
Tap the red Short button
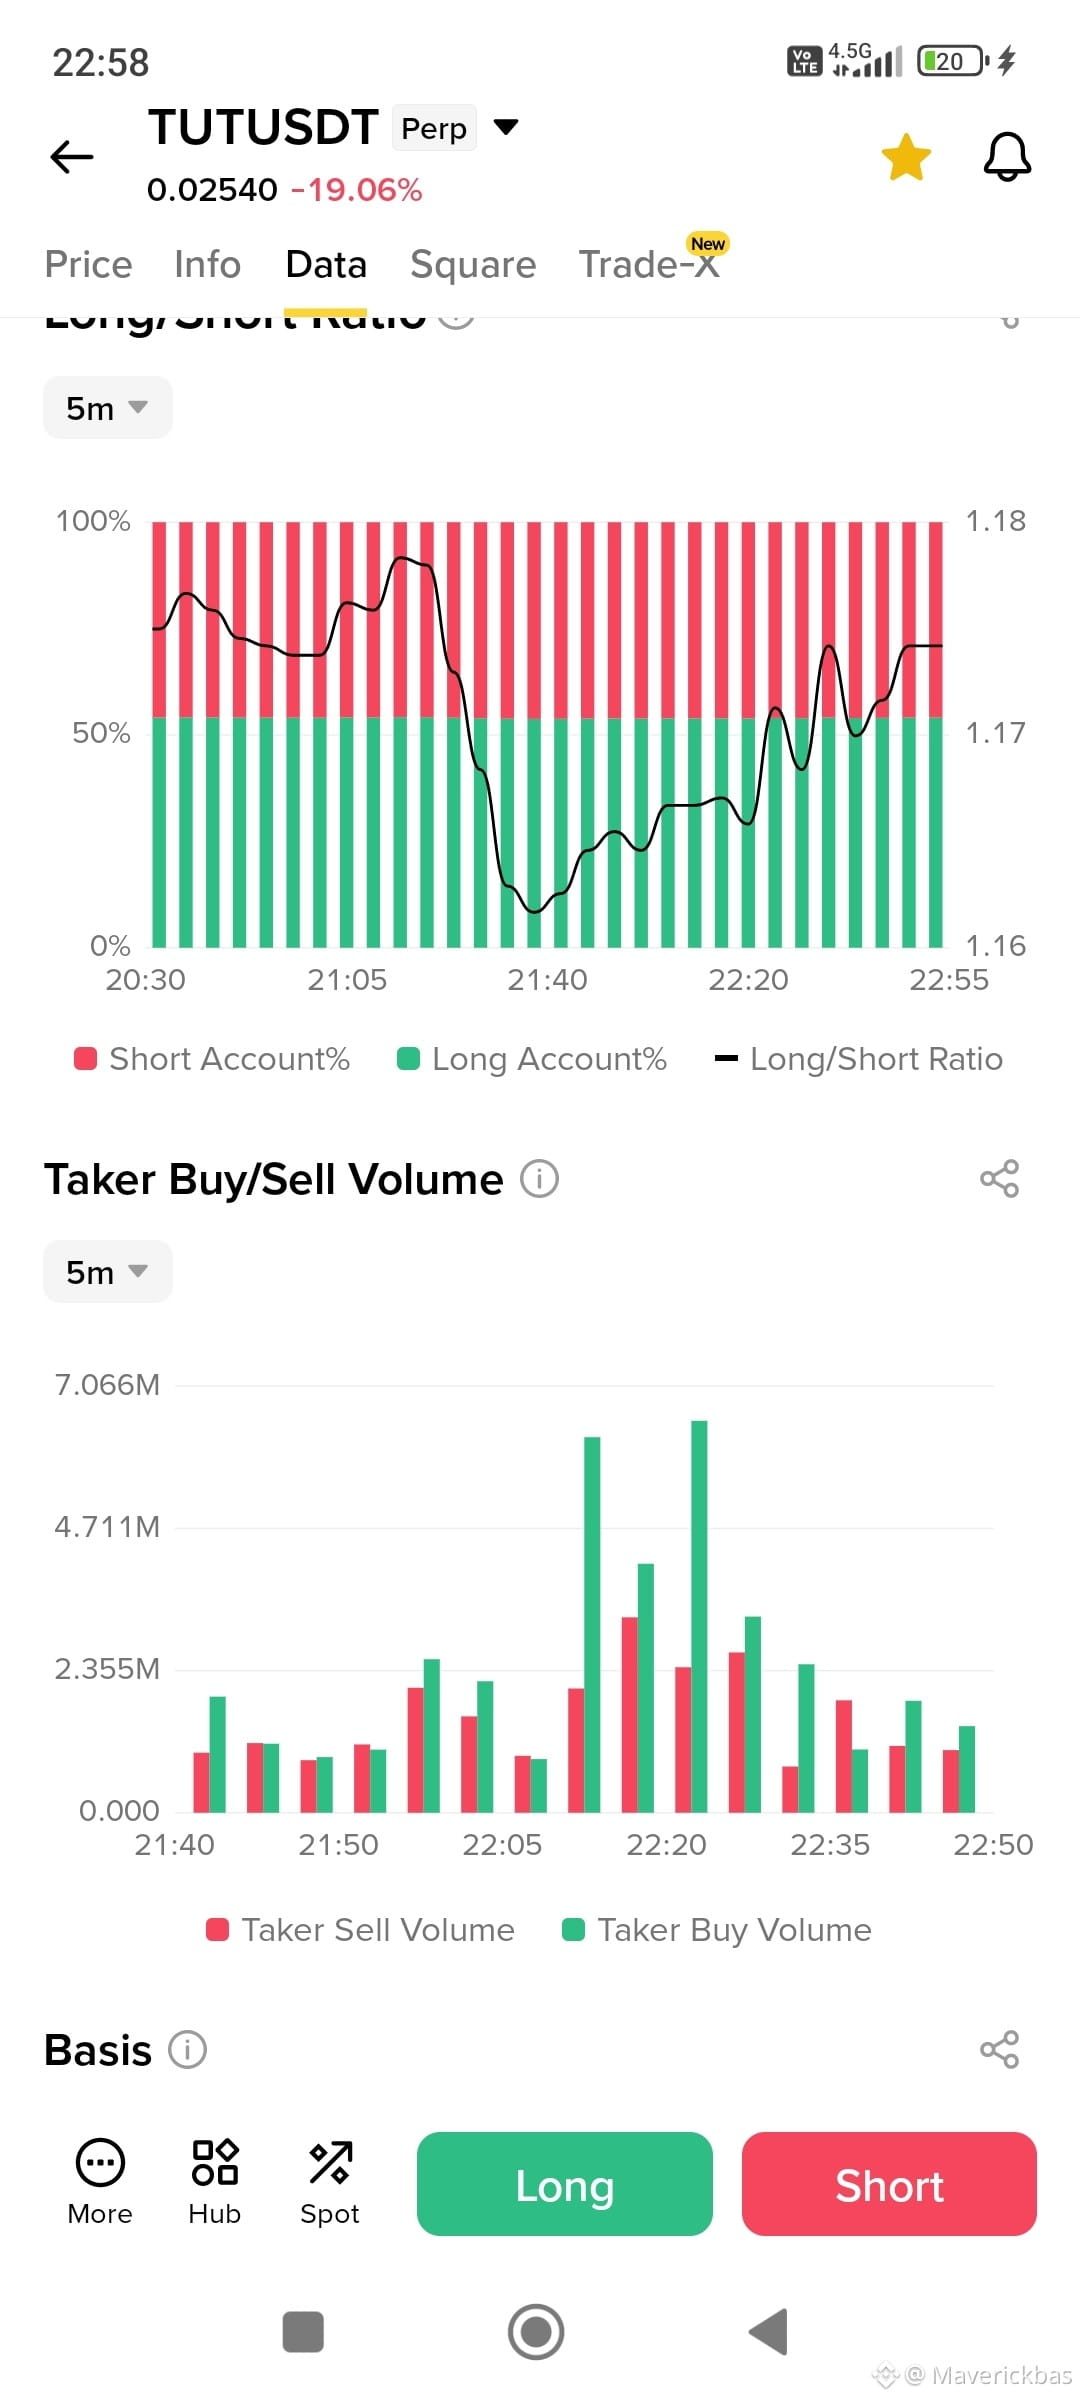point(889,2184)
